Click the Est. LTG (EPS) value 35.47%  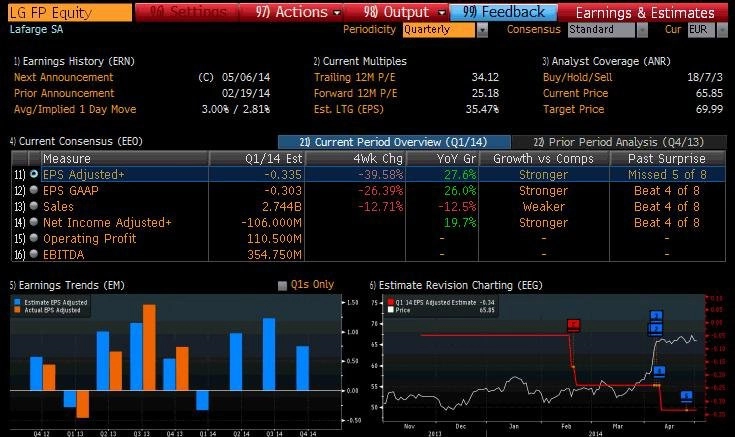pyautogui.click(x=482, y=109)
